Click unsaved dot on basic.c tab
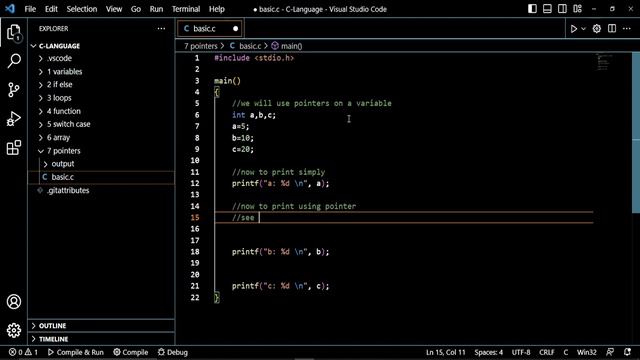 236,29
